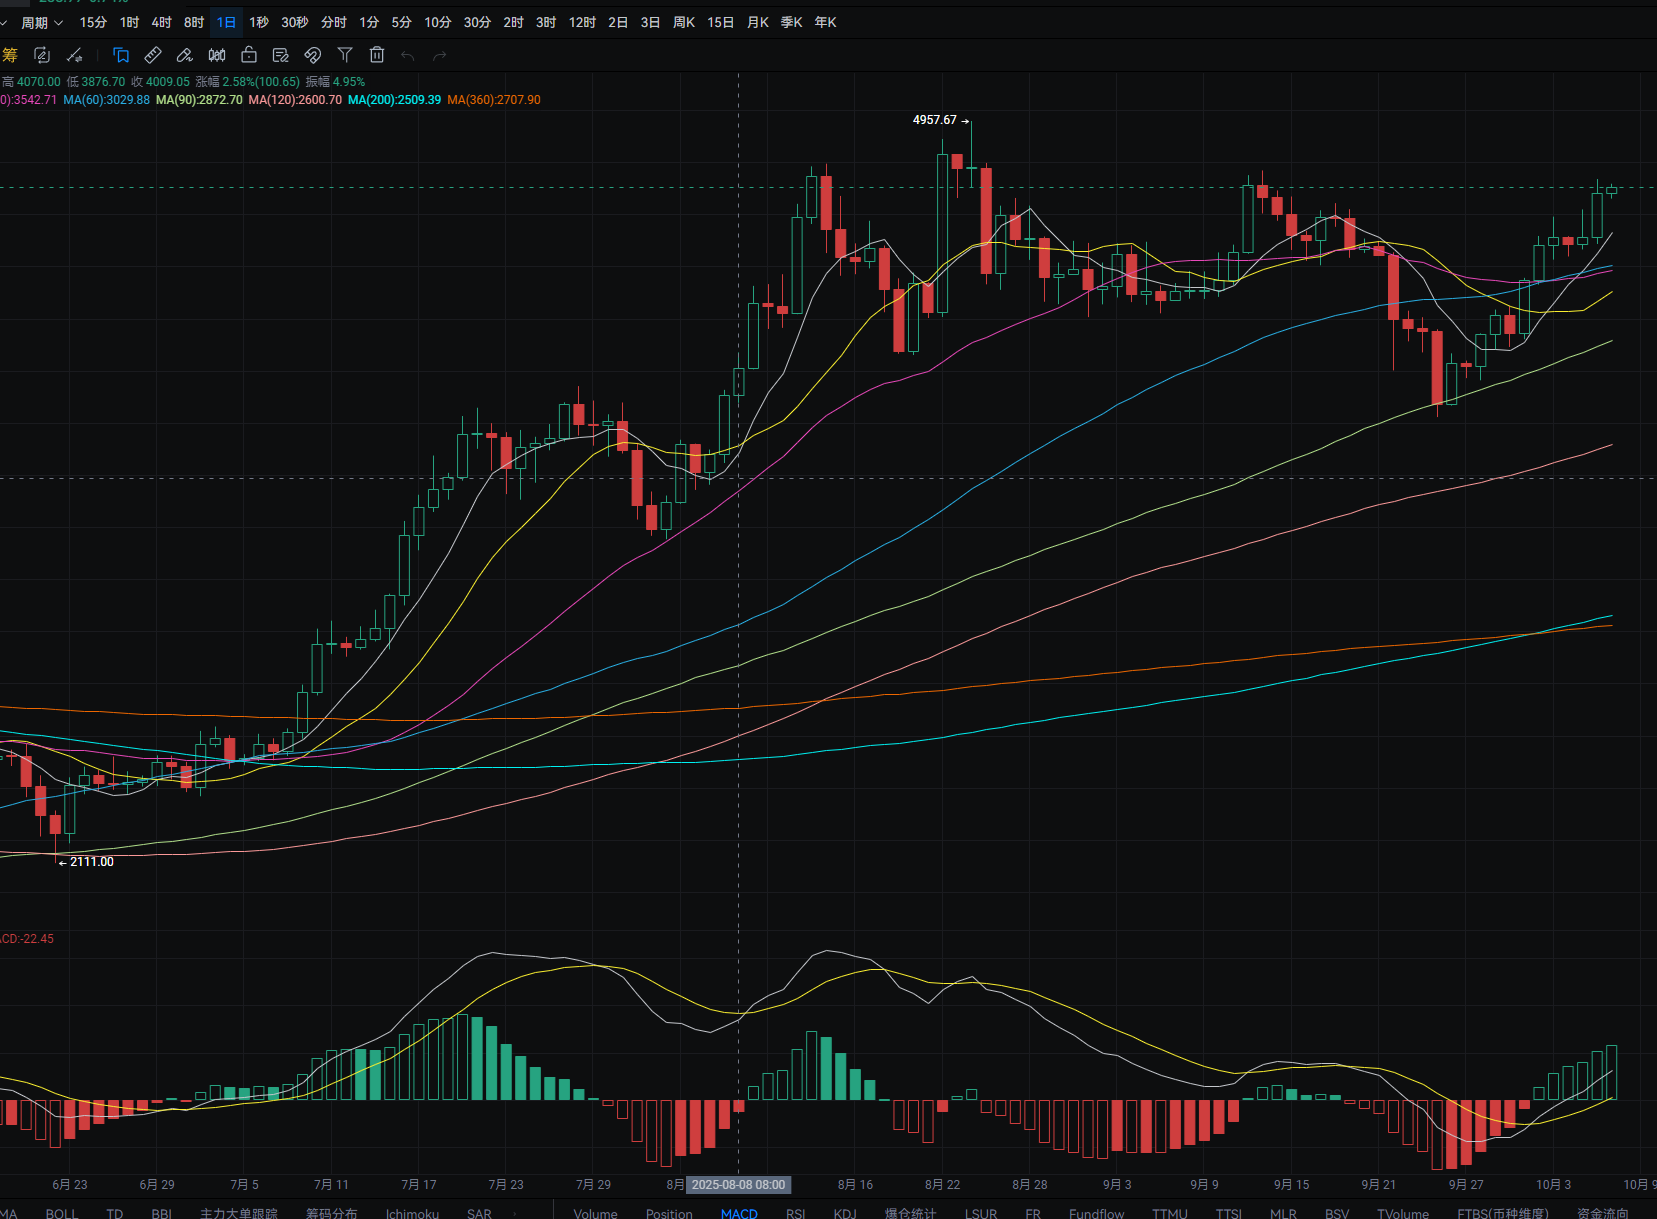1657x1219 pixels.
Task: Toggle the MA(200) moving average label
Action: pyautogui.click(x=394, y=100)
